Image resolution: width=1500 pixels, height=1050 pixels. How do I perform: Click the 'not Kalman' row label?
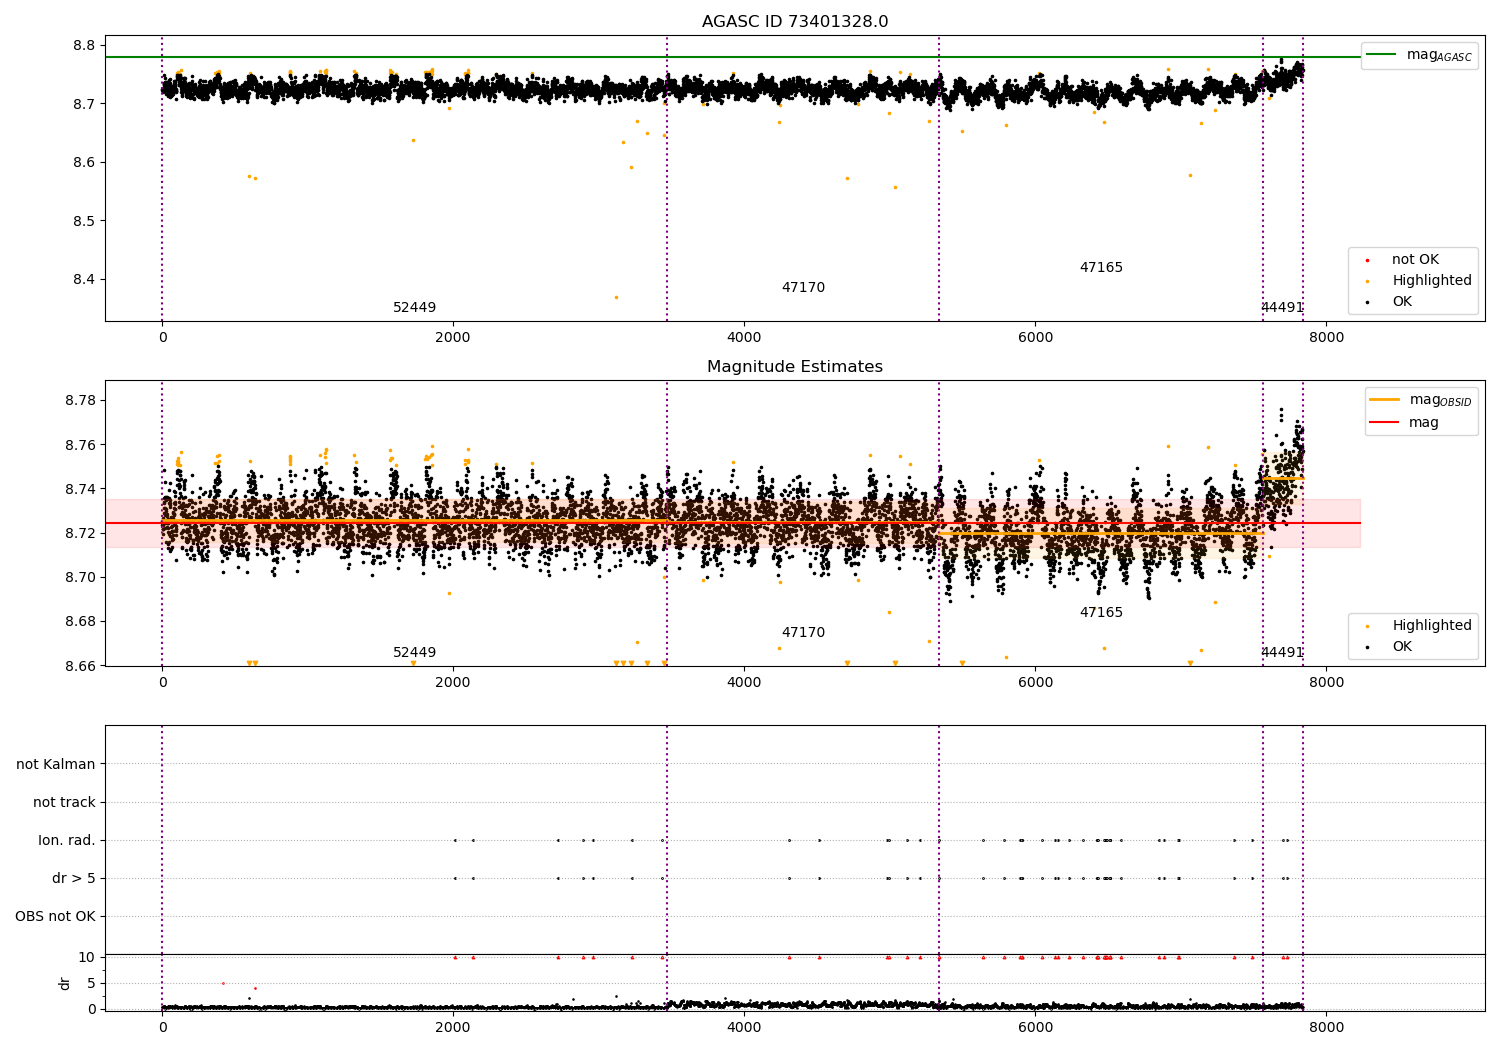point(56,765)
